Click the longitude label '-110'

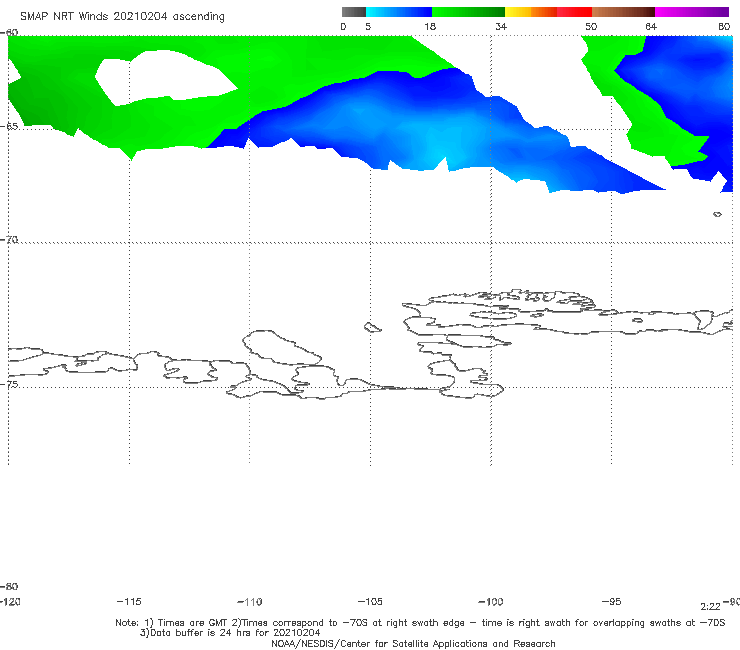click(x=250, y=601)
